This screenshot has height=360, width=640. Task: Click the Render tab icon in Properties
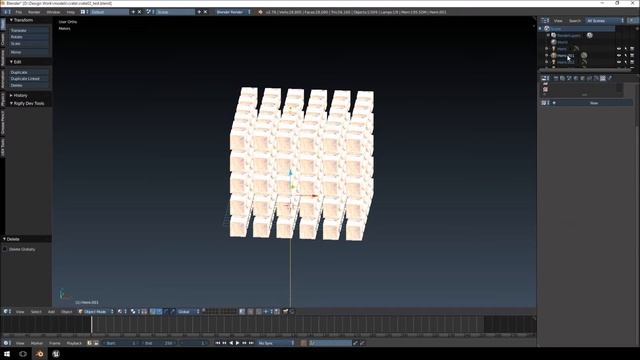point(556,78)
